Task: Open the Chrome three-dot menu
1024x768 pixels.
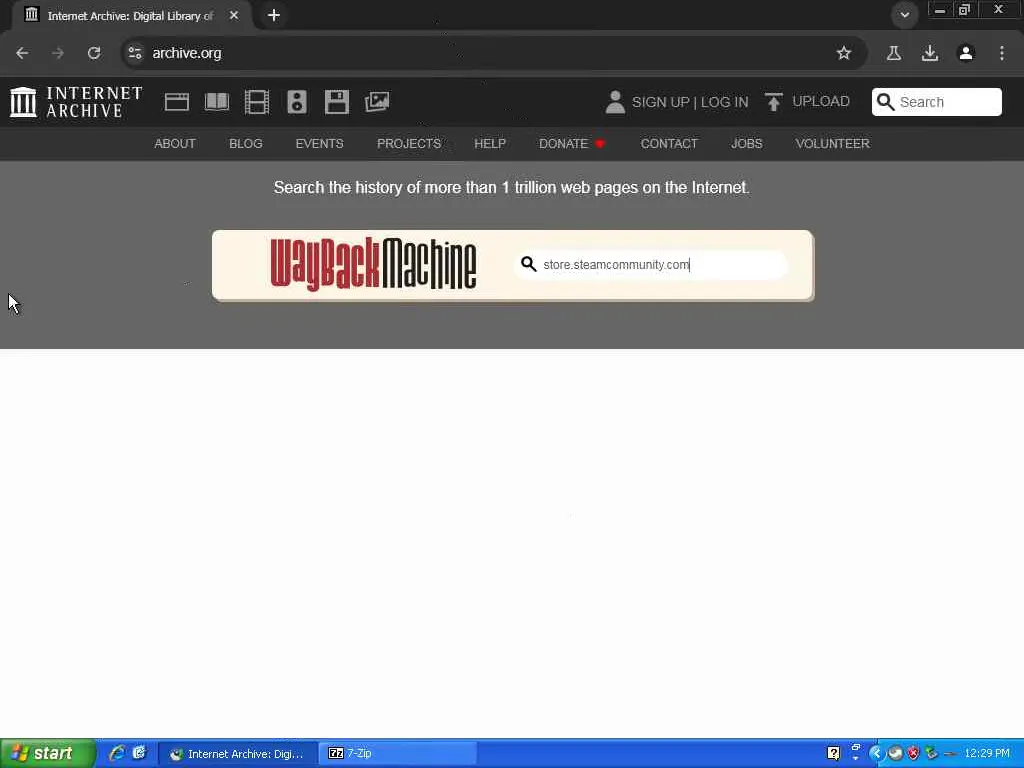Action: click(x=1002, y=53)
